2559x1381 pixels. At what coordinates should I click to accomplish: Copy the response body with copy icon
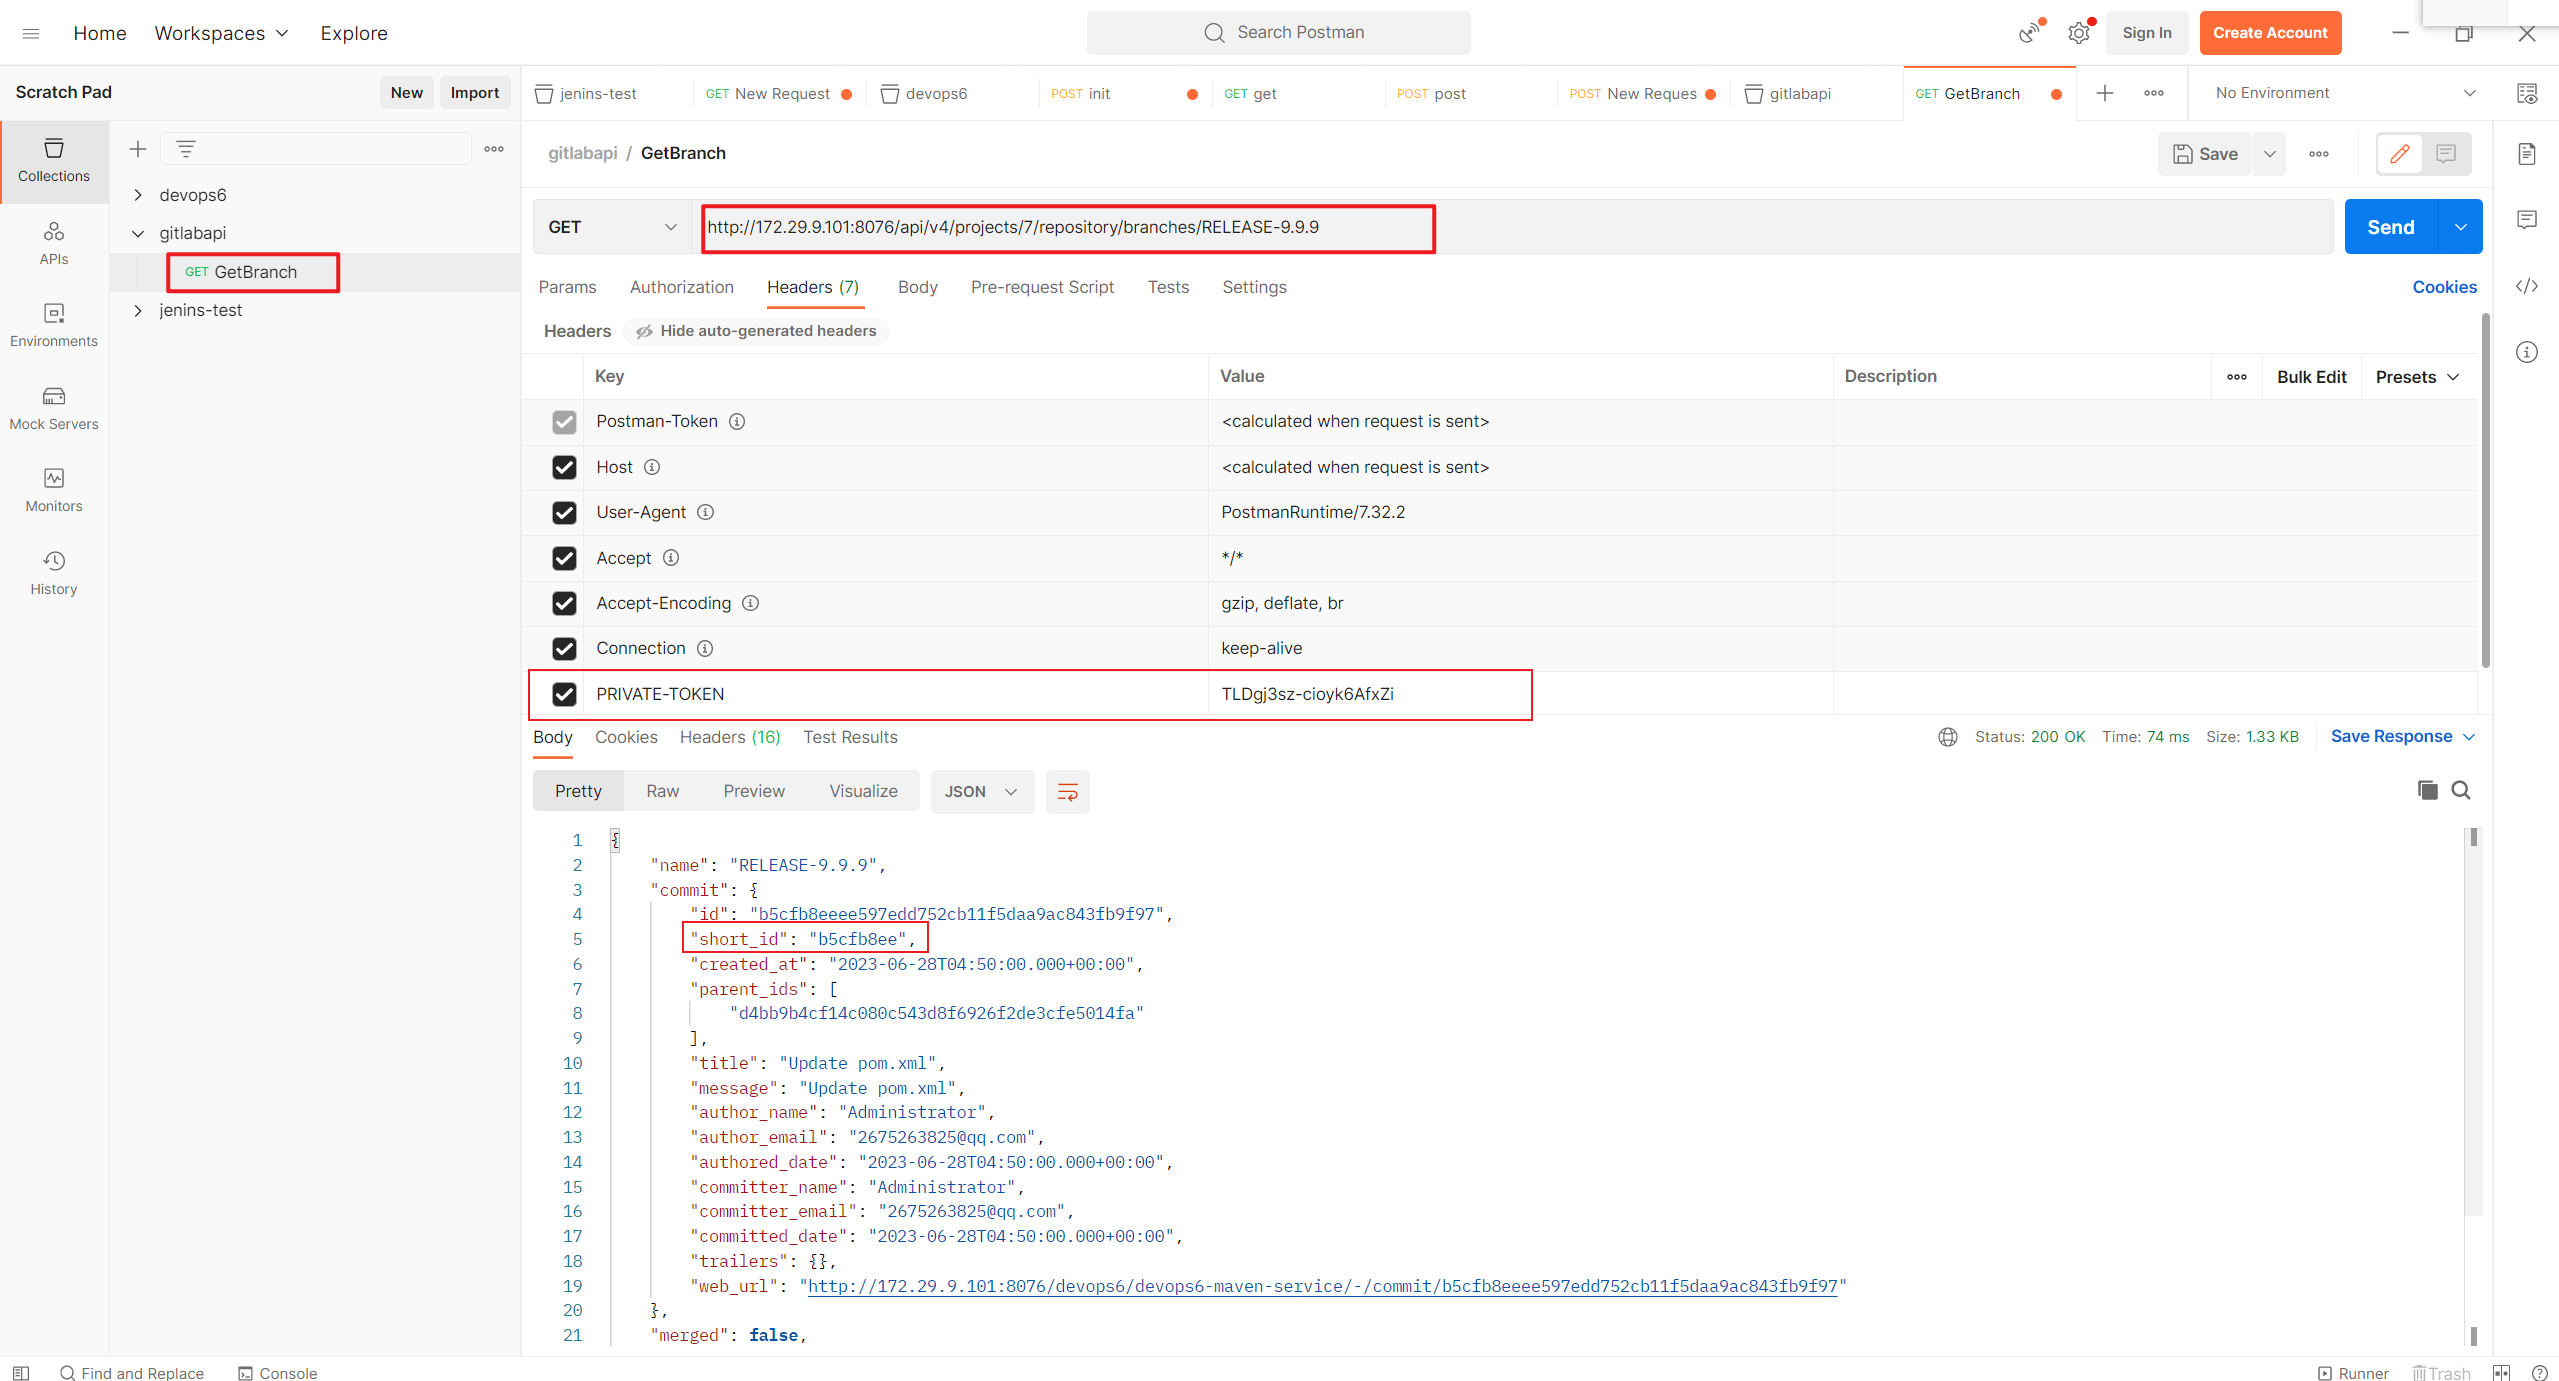(x=2428, y=790)
